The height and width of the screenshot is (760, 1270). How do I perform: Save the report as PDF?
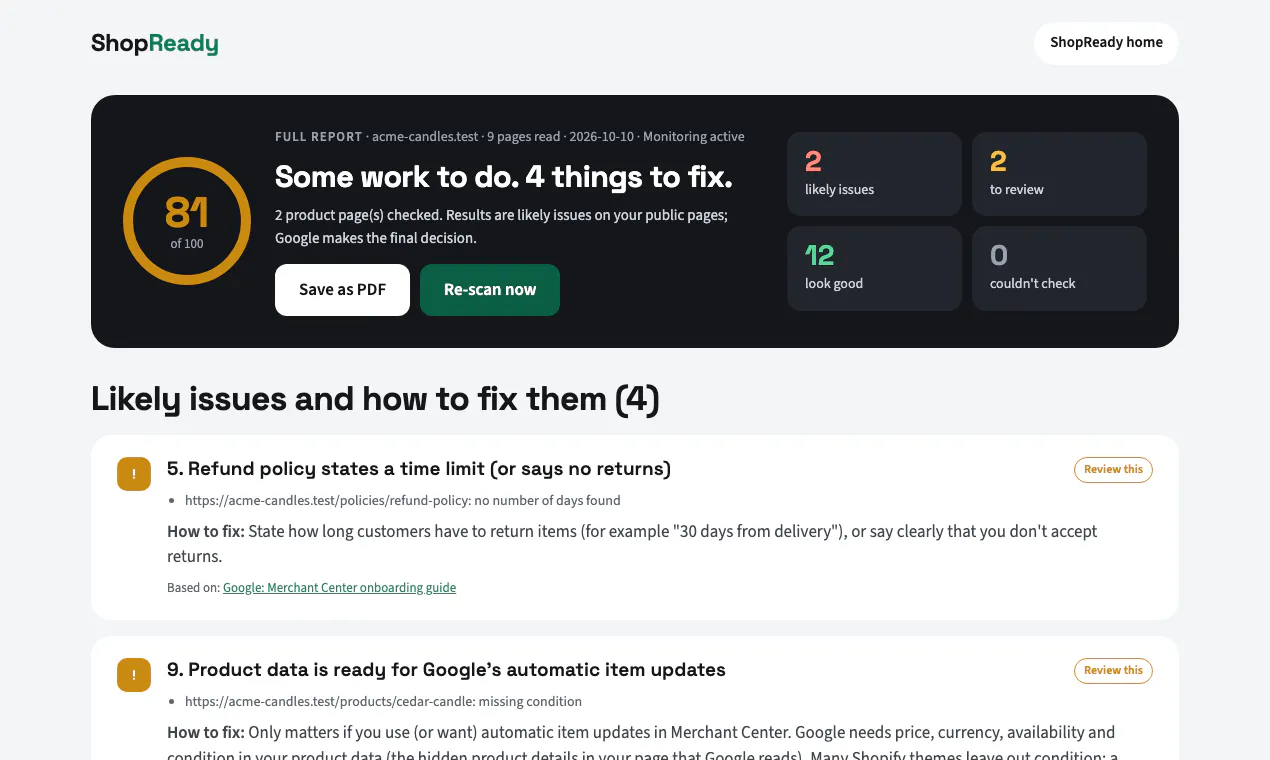342,290
